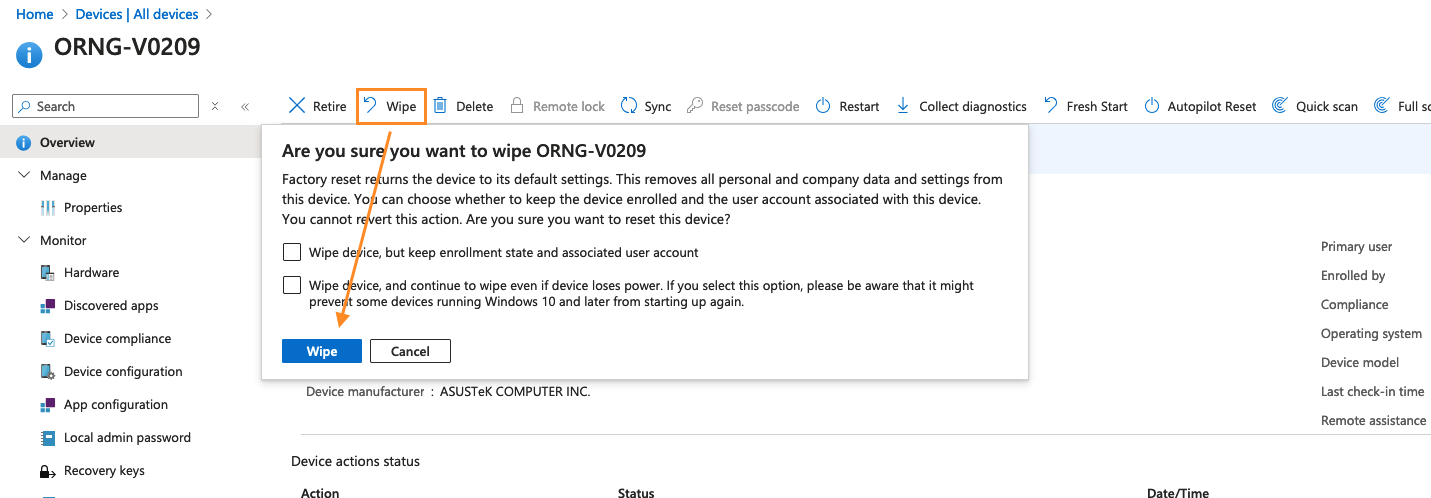Click the Recovery keys lock icon
The height and width of the screenshot is (498, 1431).
click(x=47, y=470)
